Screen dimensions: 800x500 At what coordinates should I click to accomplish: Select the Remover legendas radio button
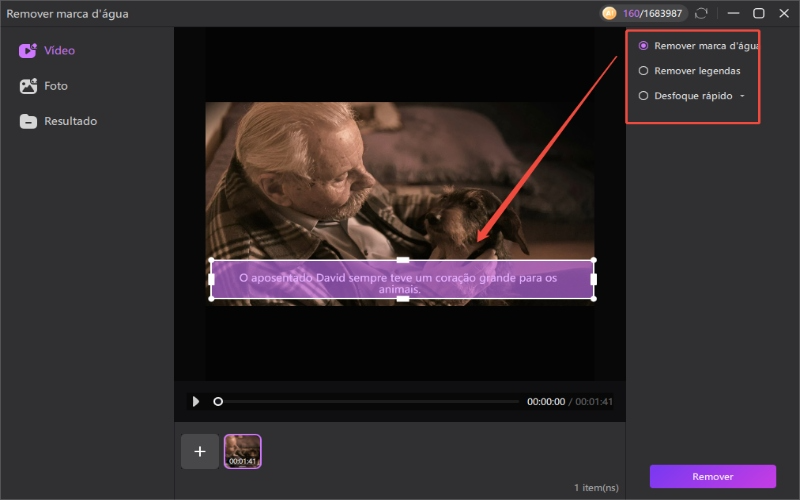pos(644,71)
